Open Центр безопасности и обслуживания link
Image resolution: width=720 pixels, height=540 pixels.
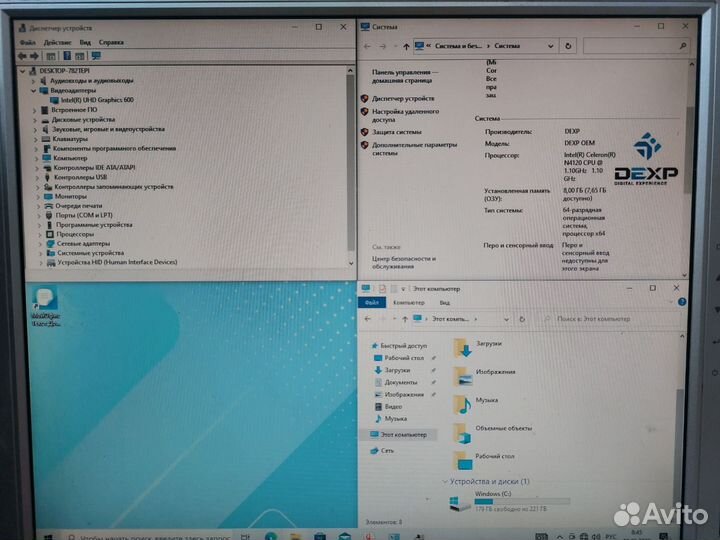pyautogui.click(x=404, y=263)
